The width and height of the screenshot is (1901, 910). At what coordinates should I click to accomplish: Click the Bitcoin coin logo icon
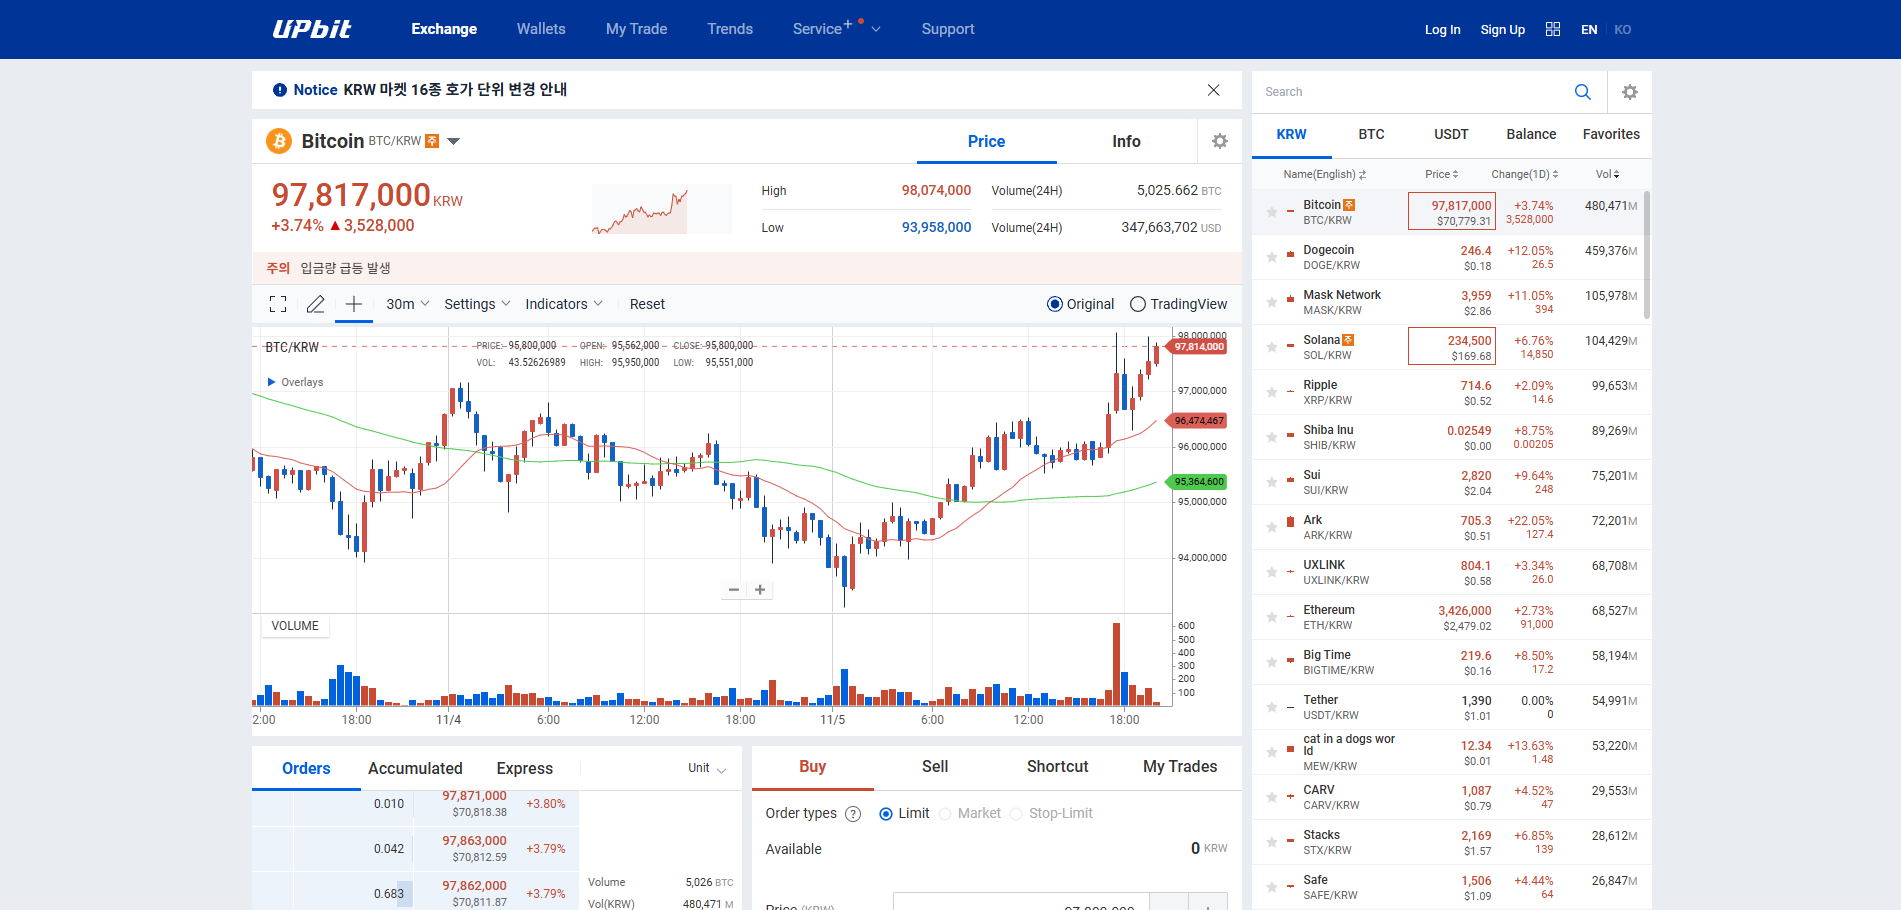tap(279, 141)
